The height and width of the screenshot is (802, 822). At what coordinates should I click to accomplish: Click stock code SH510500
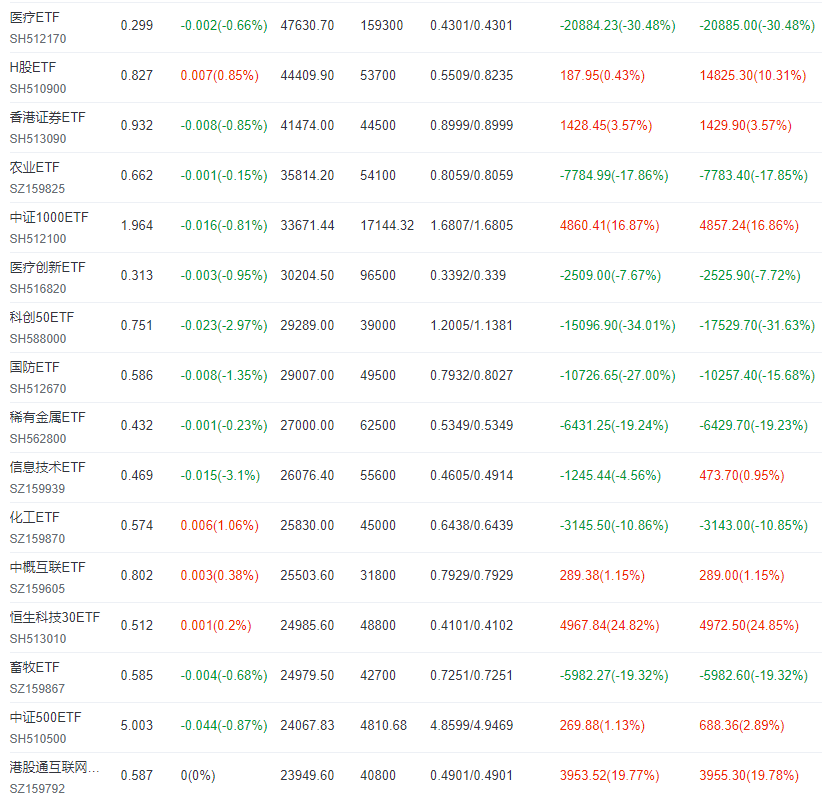[x=38, y=739]
